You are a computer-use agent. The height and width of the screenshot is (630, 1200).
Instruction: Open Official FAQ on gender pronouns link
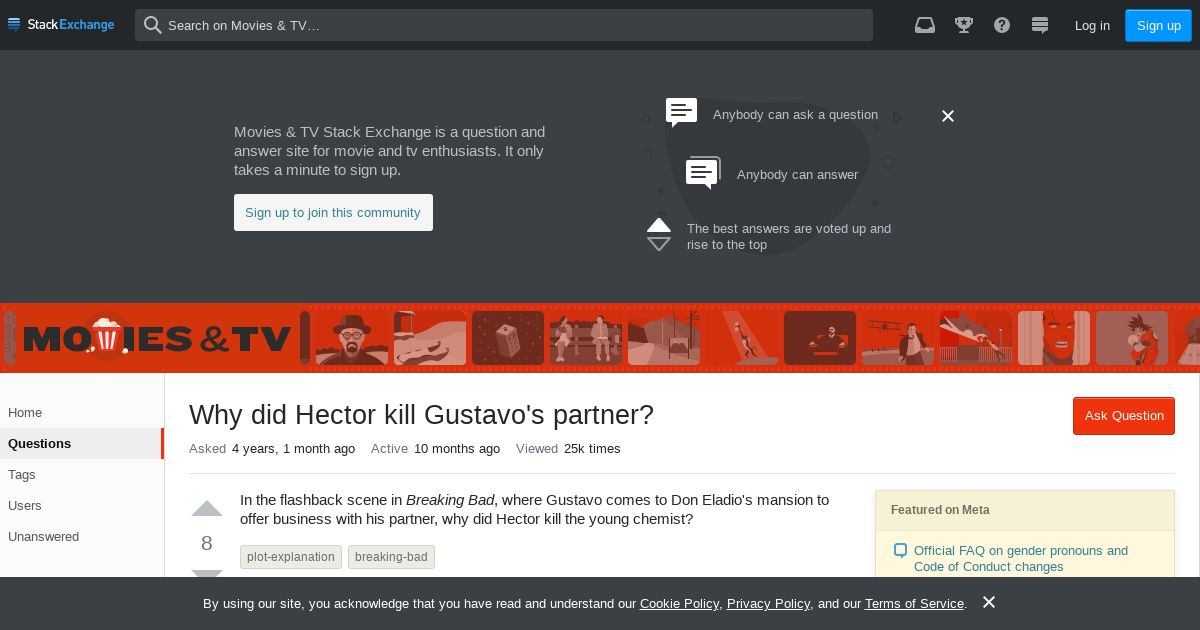coord(1021,558)
